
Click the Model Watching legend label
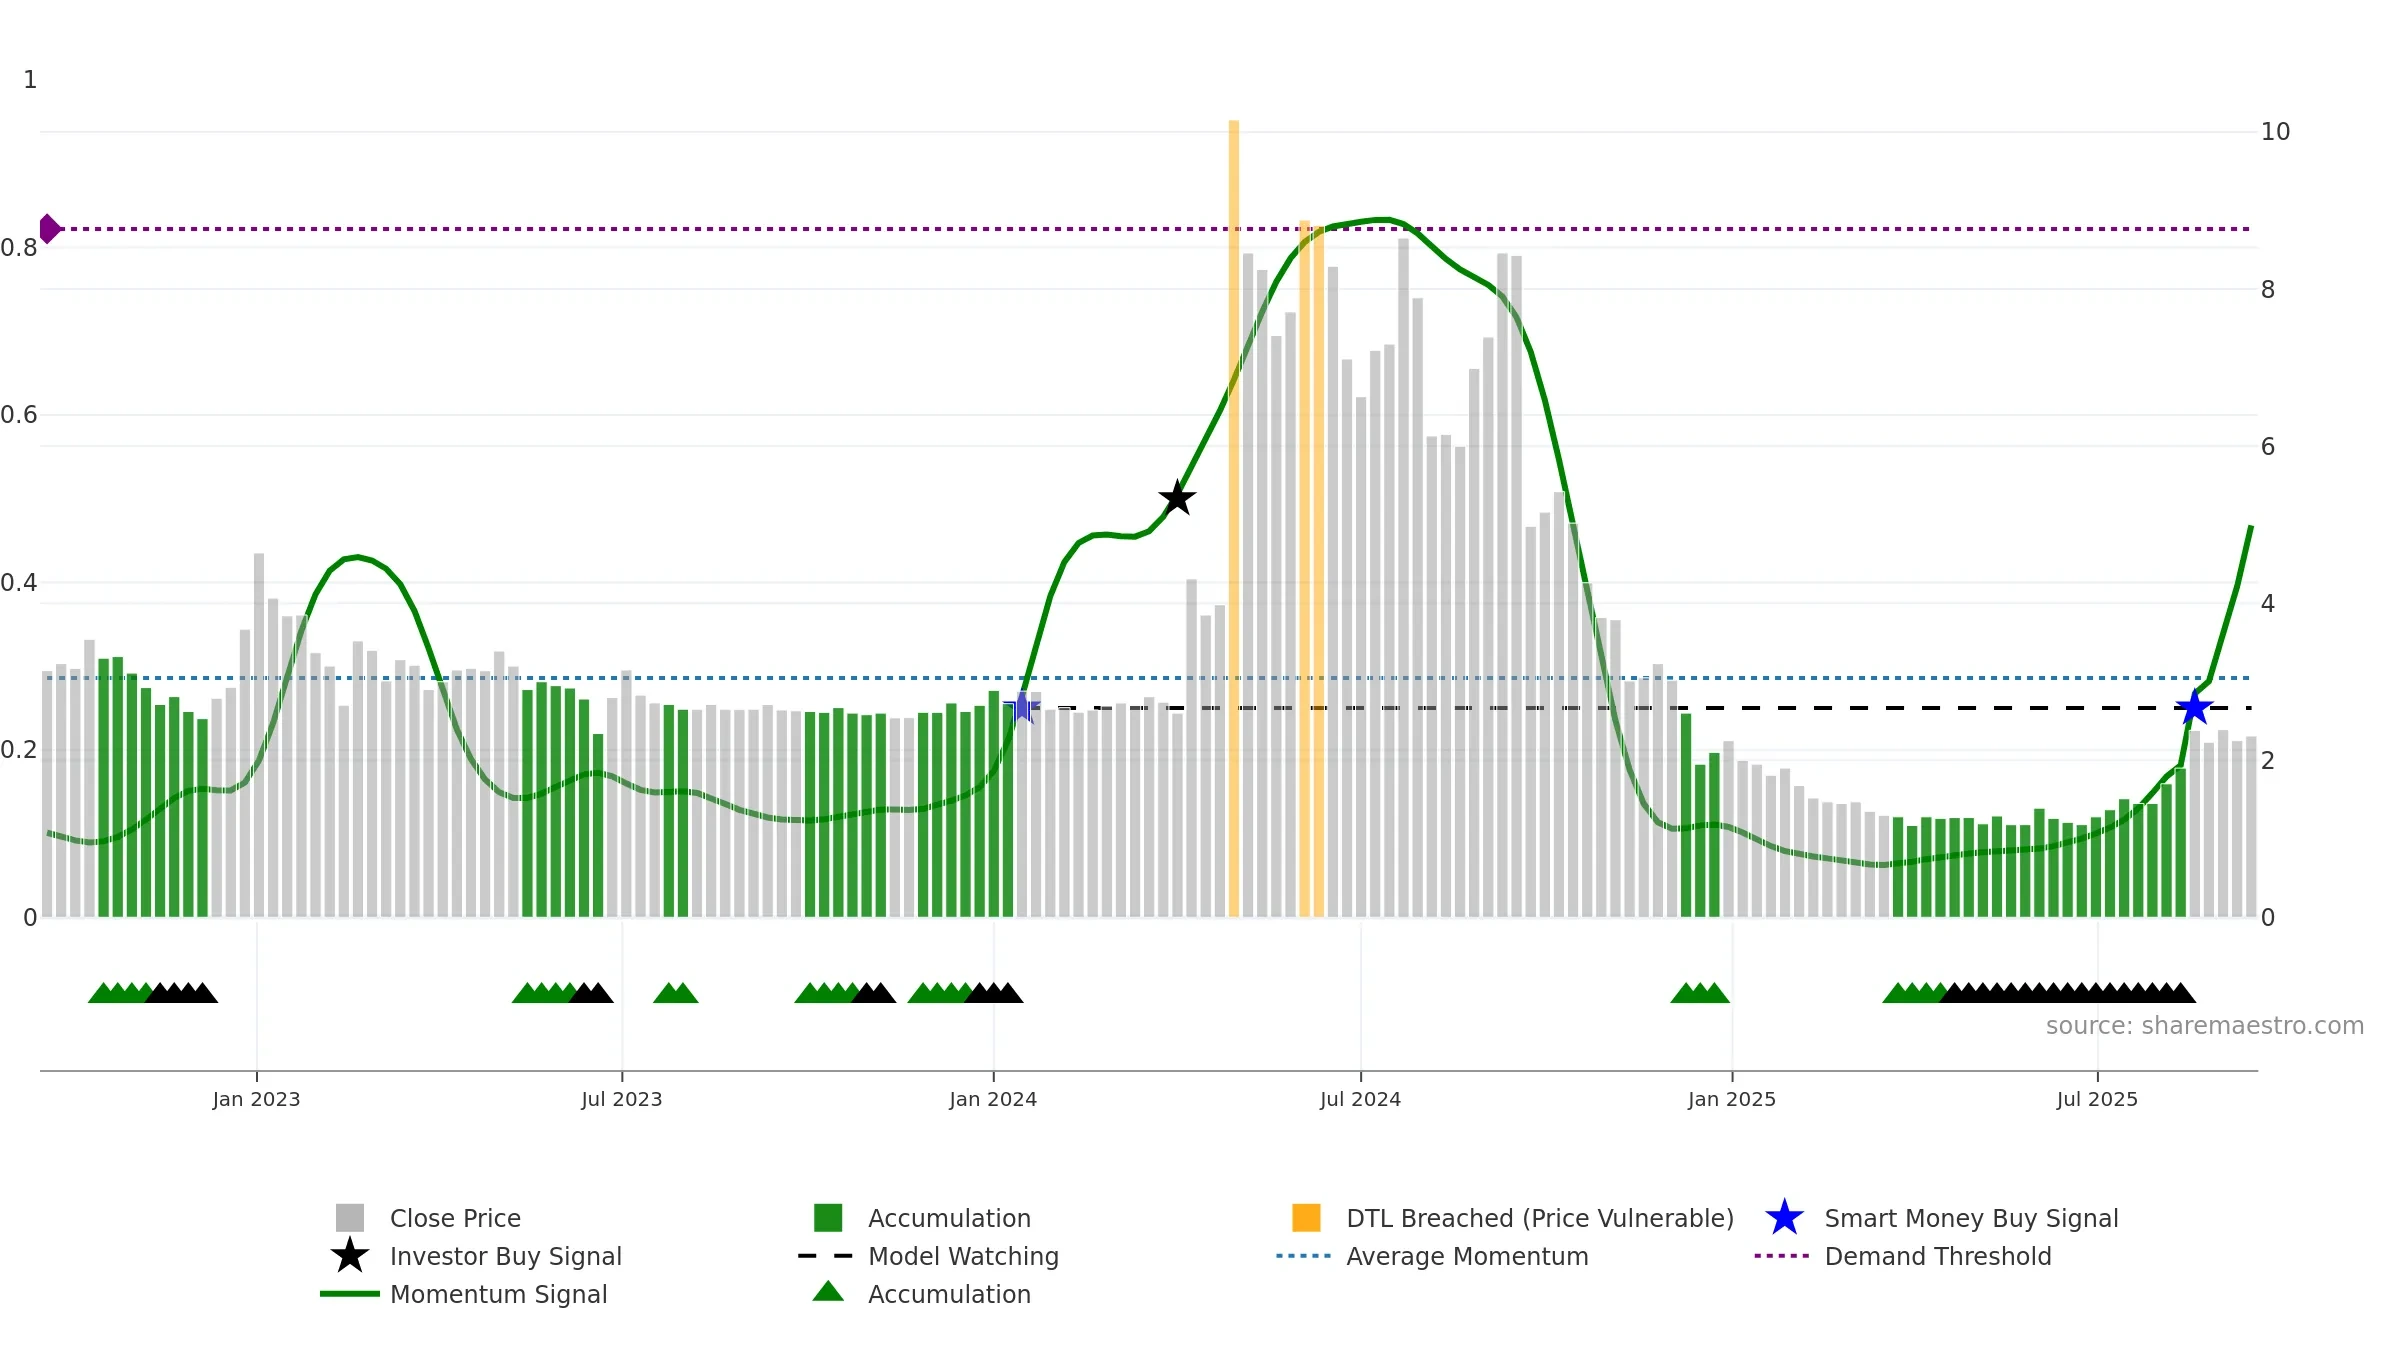tap(963, 1256)
